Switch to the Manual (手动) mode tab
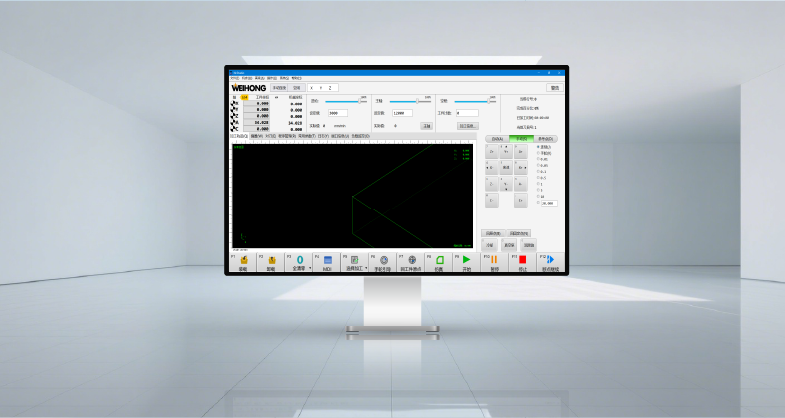The image size is (785, 418). coord(521,139)
